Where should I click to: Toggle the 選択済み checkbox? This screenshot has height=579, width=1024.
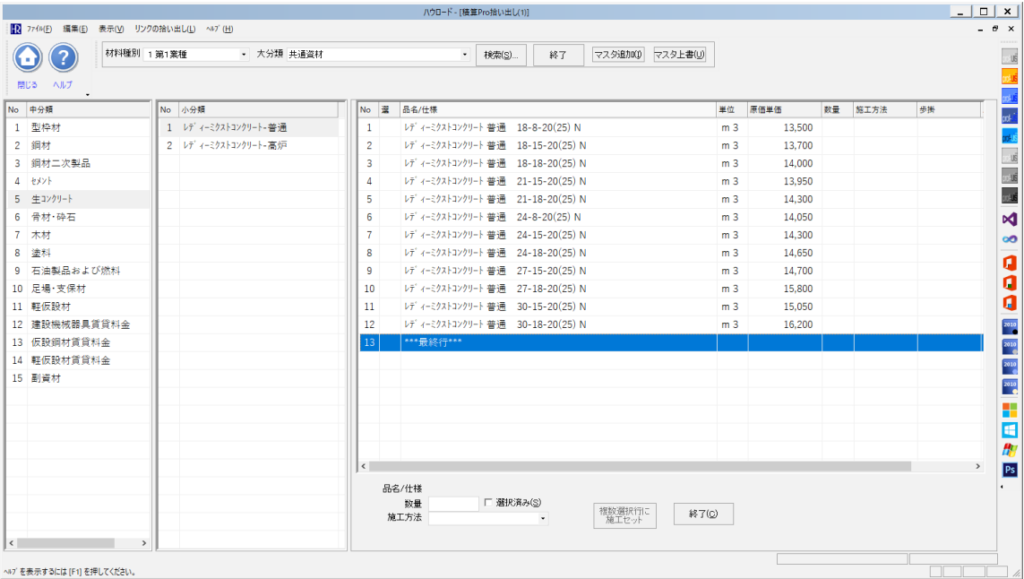489,503
